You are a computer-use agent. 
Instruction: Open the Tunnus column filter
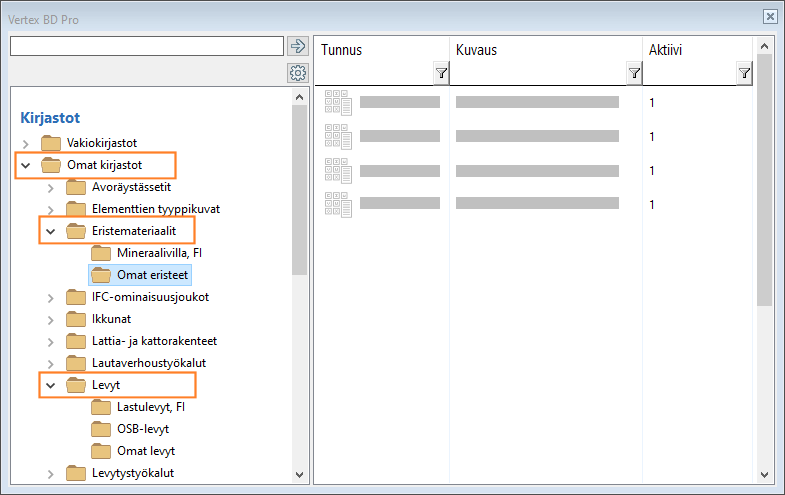441,73
